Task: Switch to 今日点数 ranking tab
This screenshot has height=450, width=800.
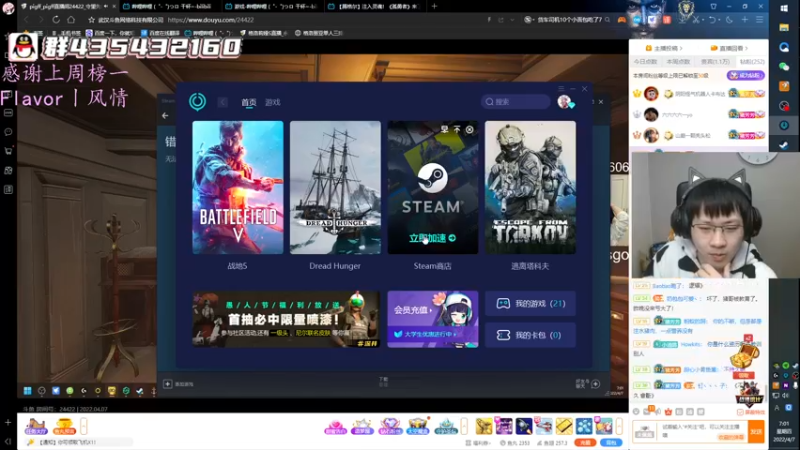Action: 645,61
